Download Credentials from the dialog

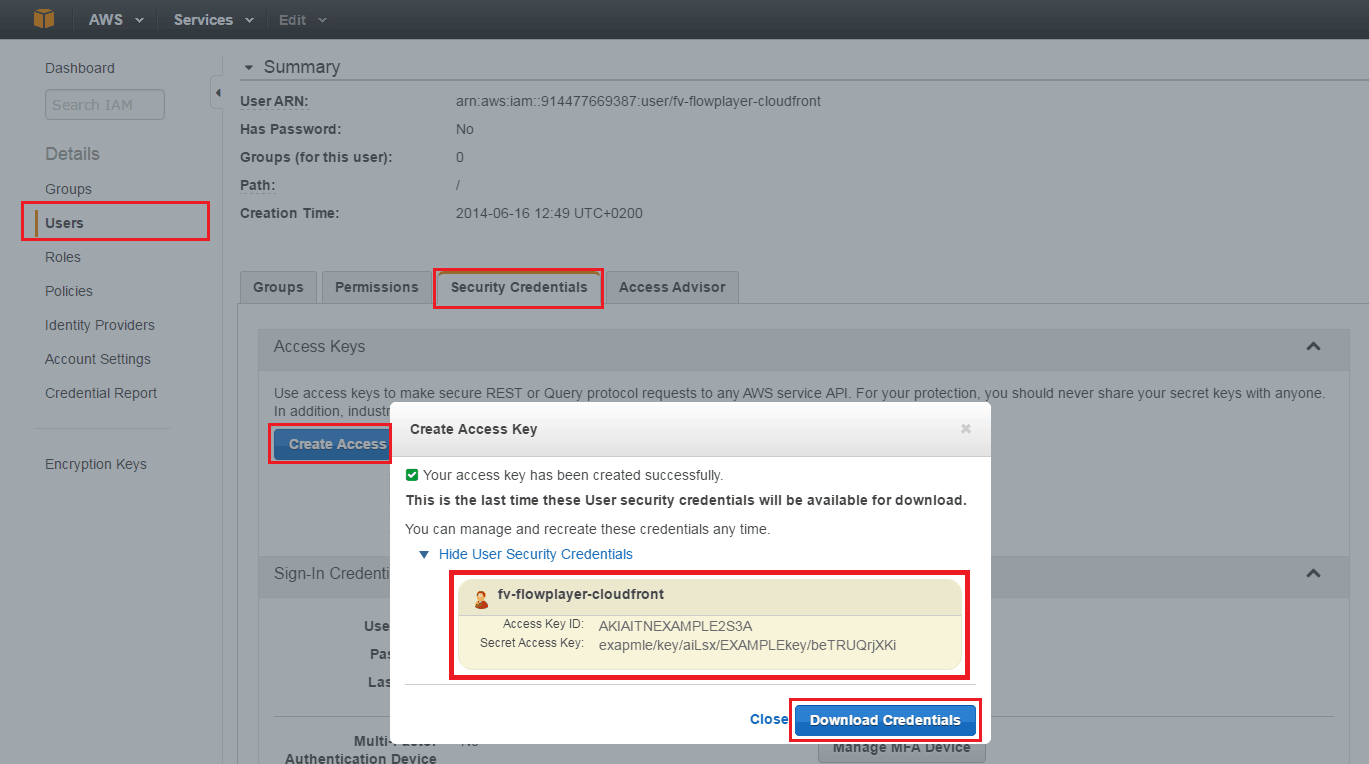[x=885, y=720]
